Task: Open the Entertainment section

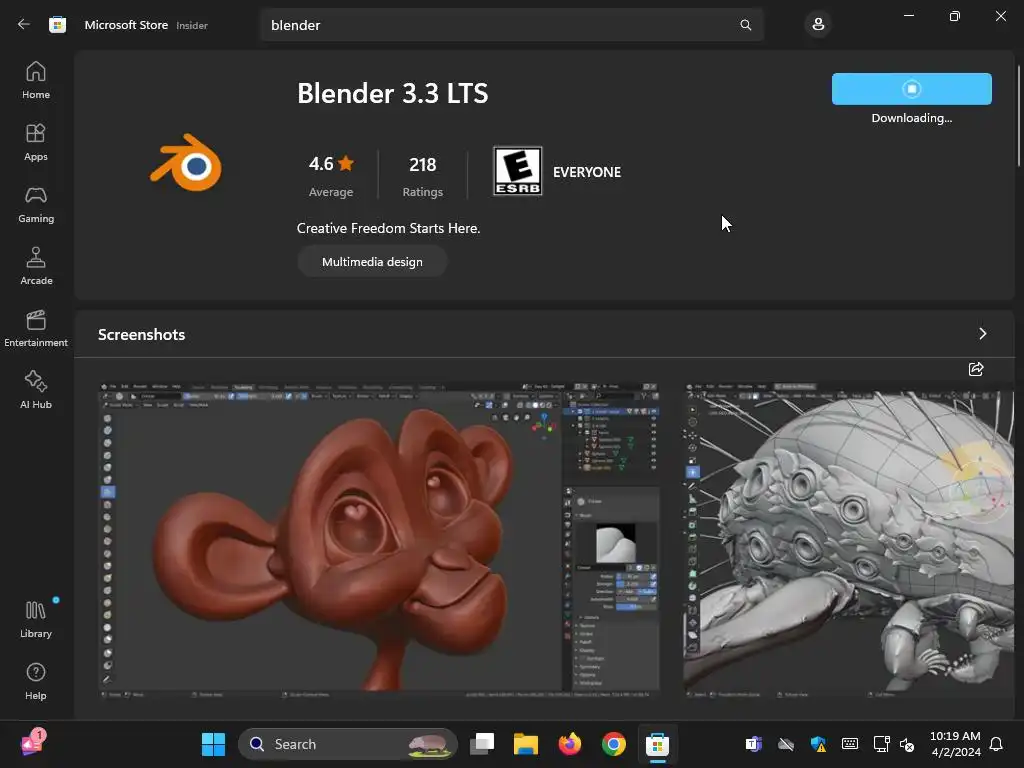Action: point(36,328)
